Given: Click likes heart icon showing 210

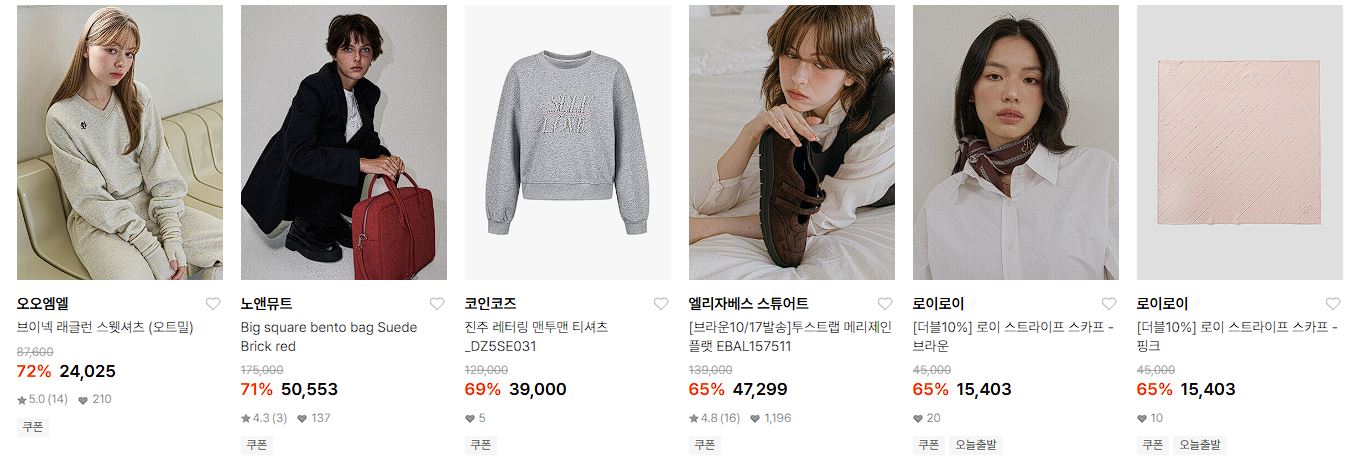Looking at the screenshot, I should coord(82,399).
